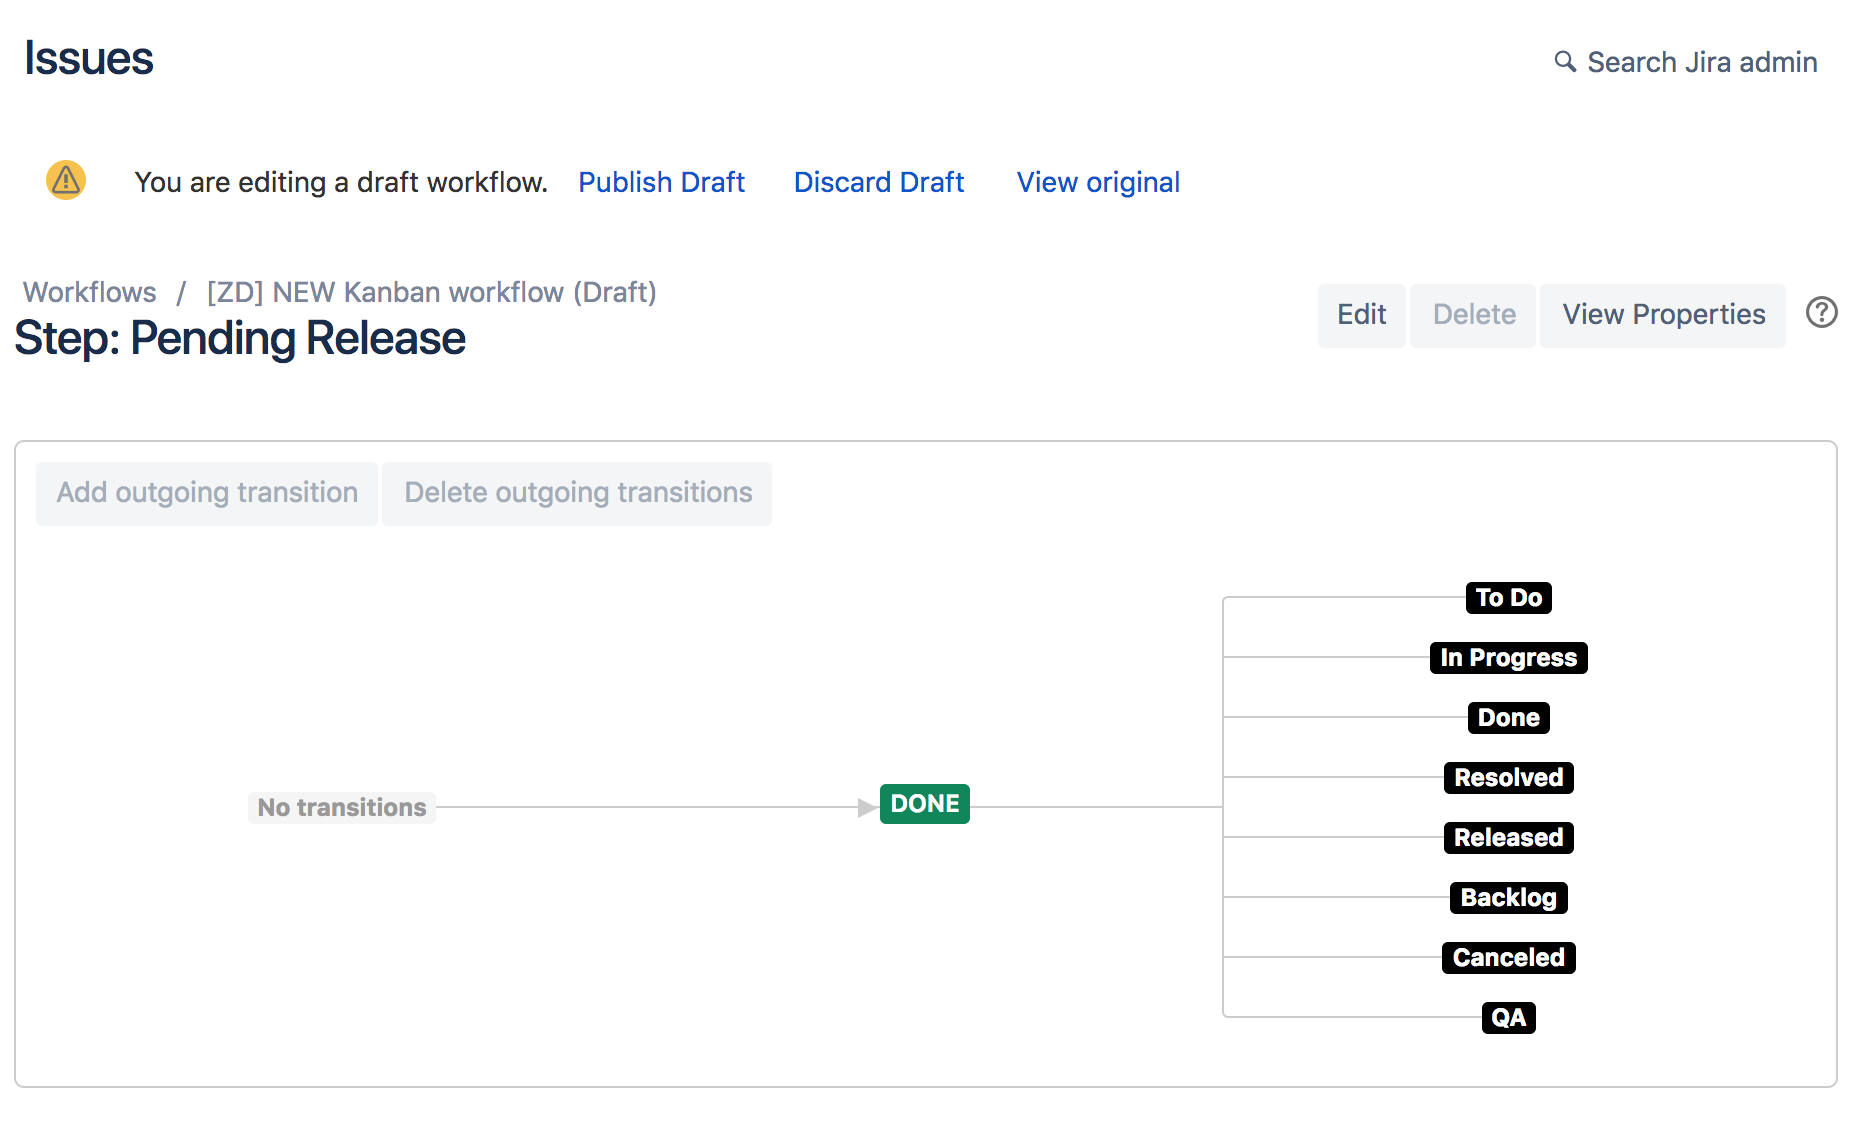This screenshot has width=1868, height=1144.
Task: Click Discard Draft
Action: coord(878,182)
